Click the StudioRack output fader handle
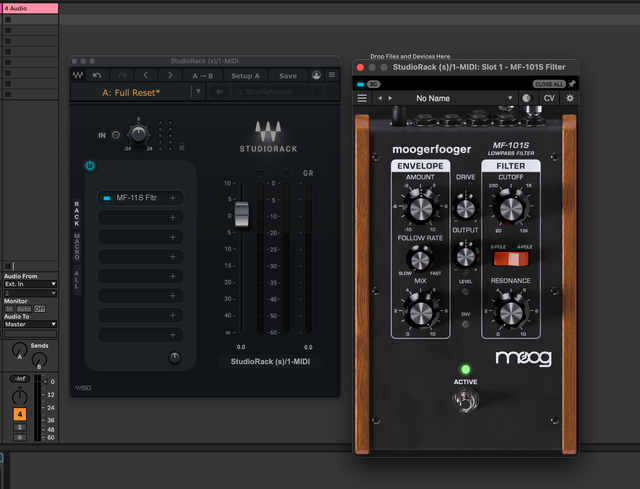 coord(242,214)
